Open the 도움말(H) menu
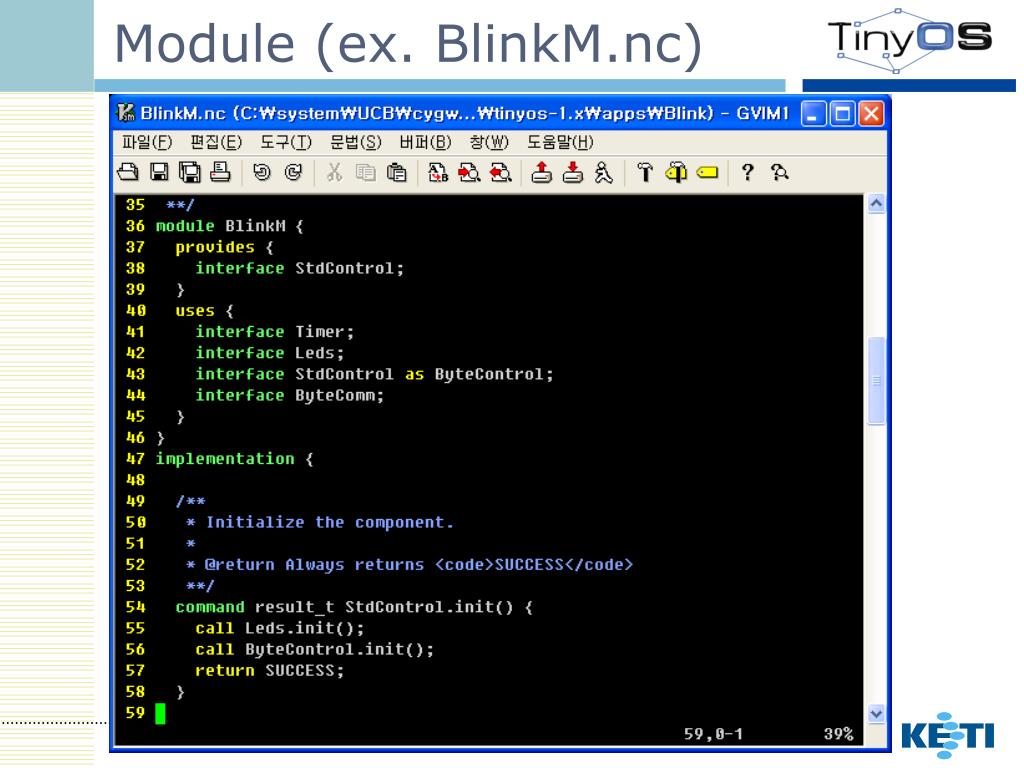Screen dimensions: 1024x768 (560, 142)
